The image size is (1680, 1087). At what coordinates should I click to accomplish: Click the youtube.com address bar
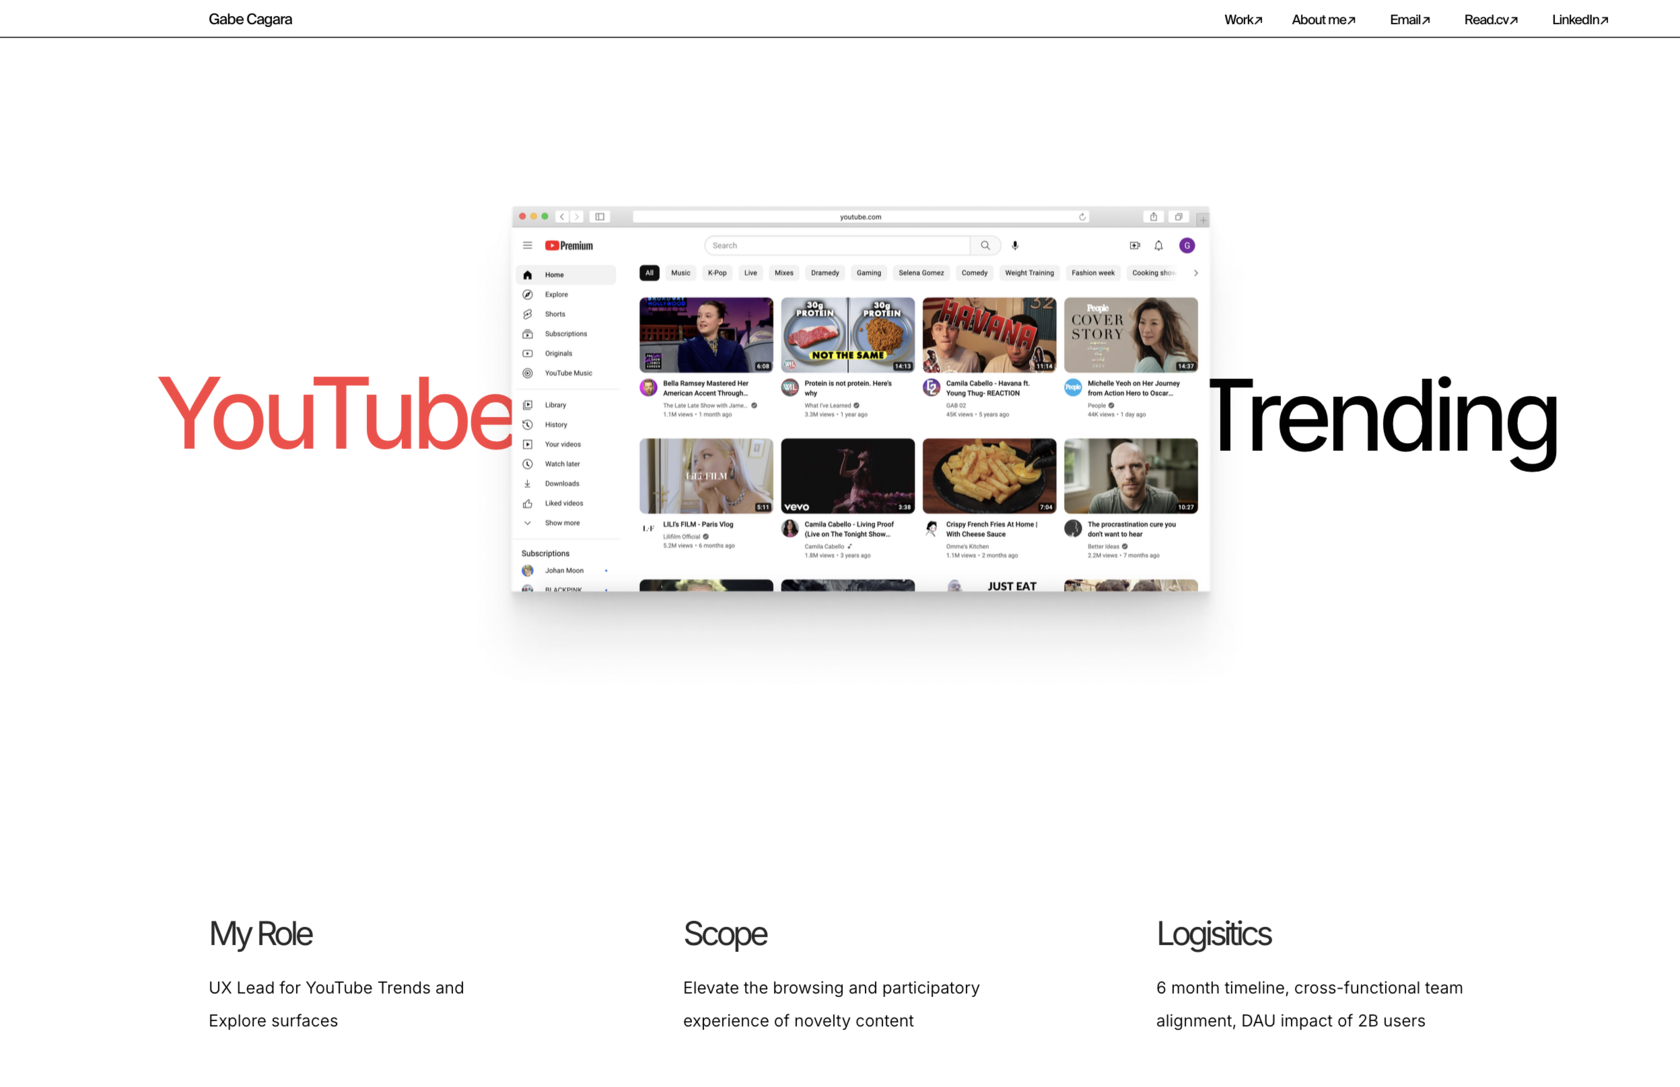(861, 216)
